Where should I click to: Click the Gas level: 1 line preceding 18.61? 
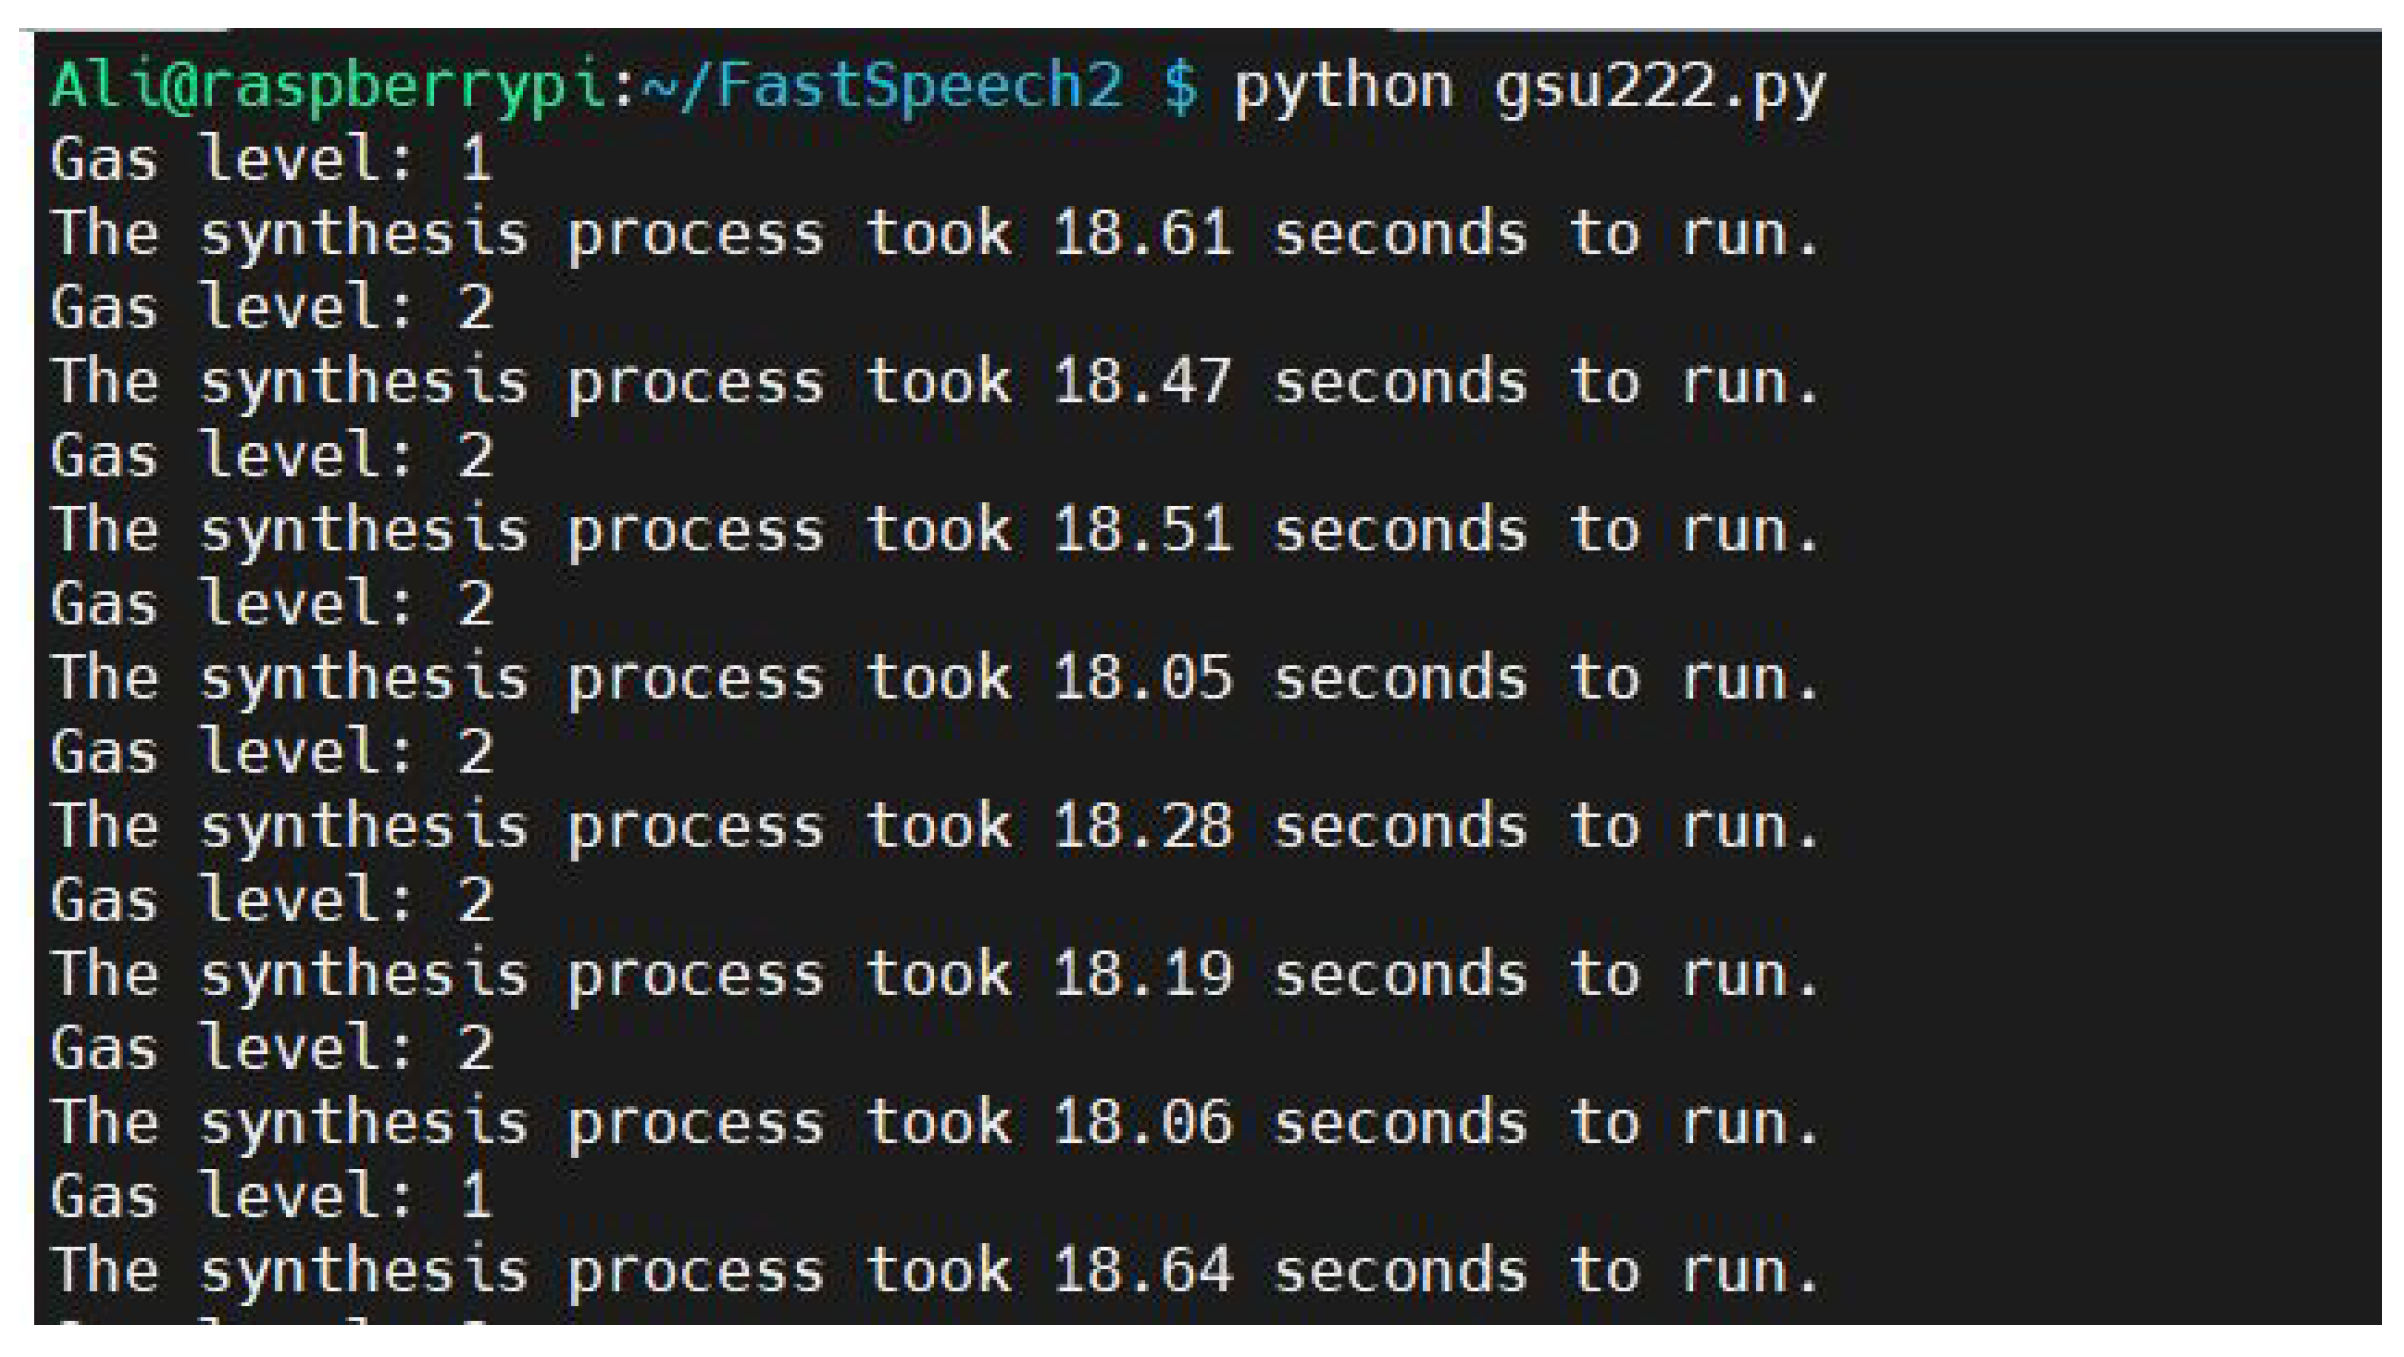pos(271,159)
